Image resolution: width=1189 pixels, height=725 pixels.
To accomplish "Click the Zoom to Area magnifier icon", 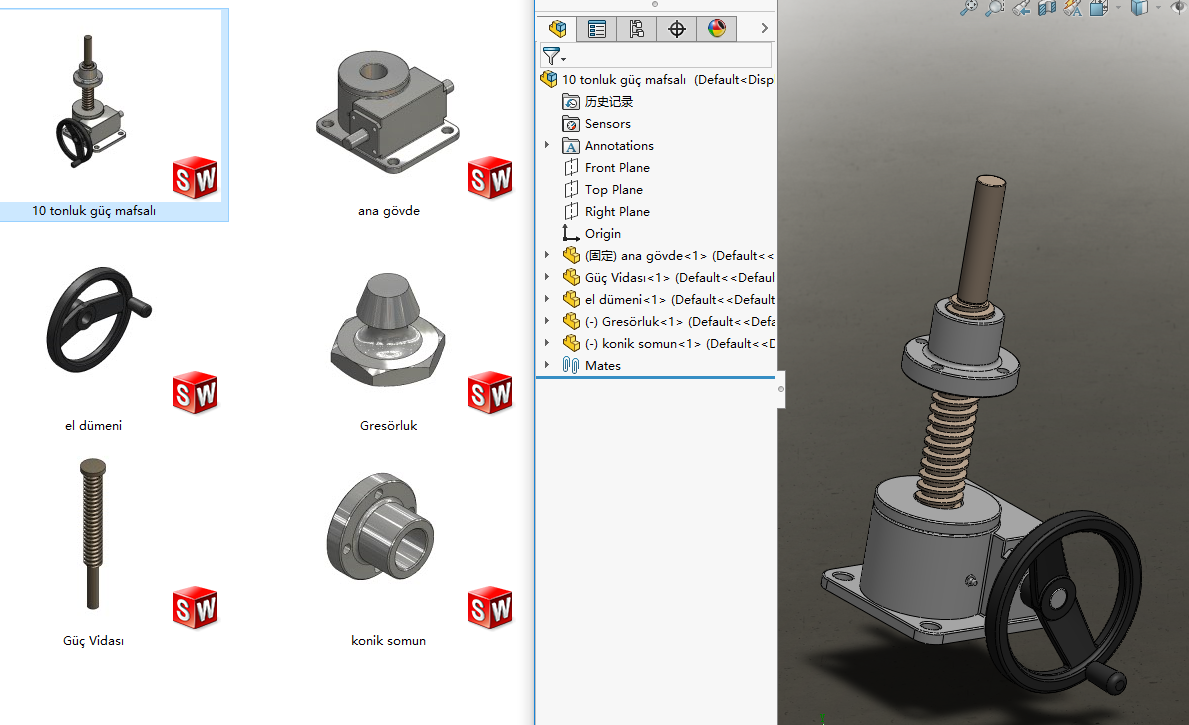I will (995, 8).
